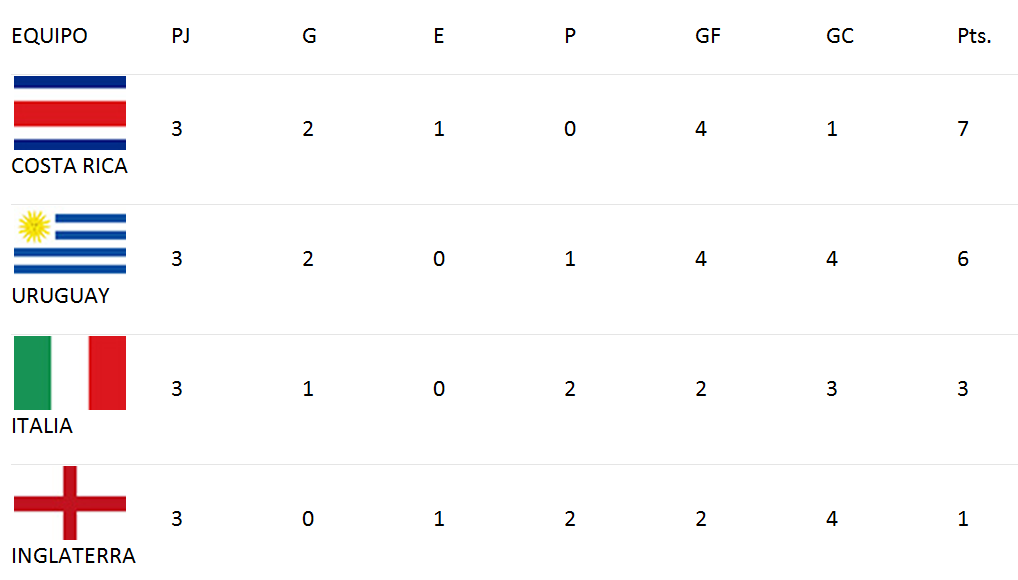Select the COSTA RICA team name

pos(69,166)
